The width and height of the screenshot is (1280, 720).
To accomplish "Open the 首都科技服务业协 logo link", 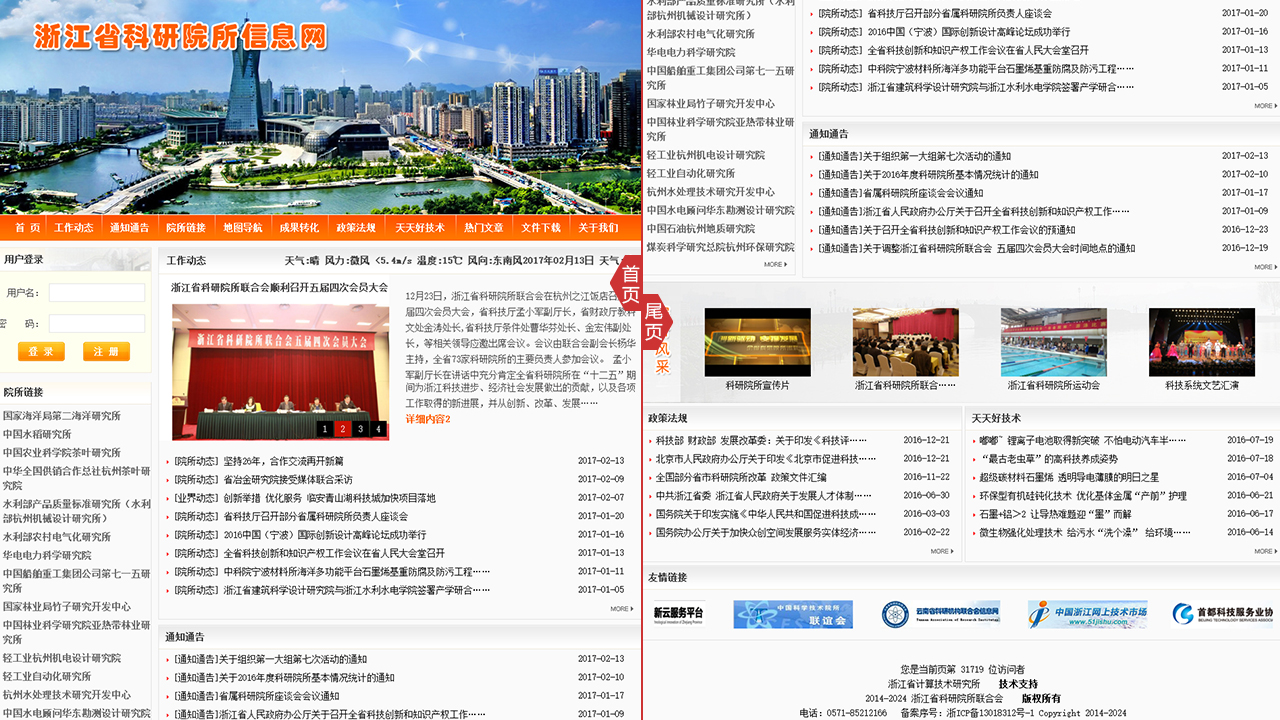I will pos(1222,613).
